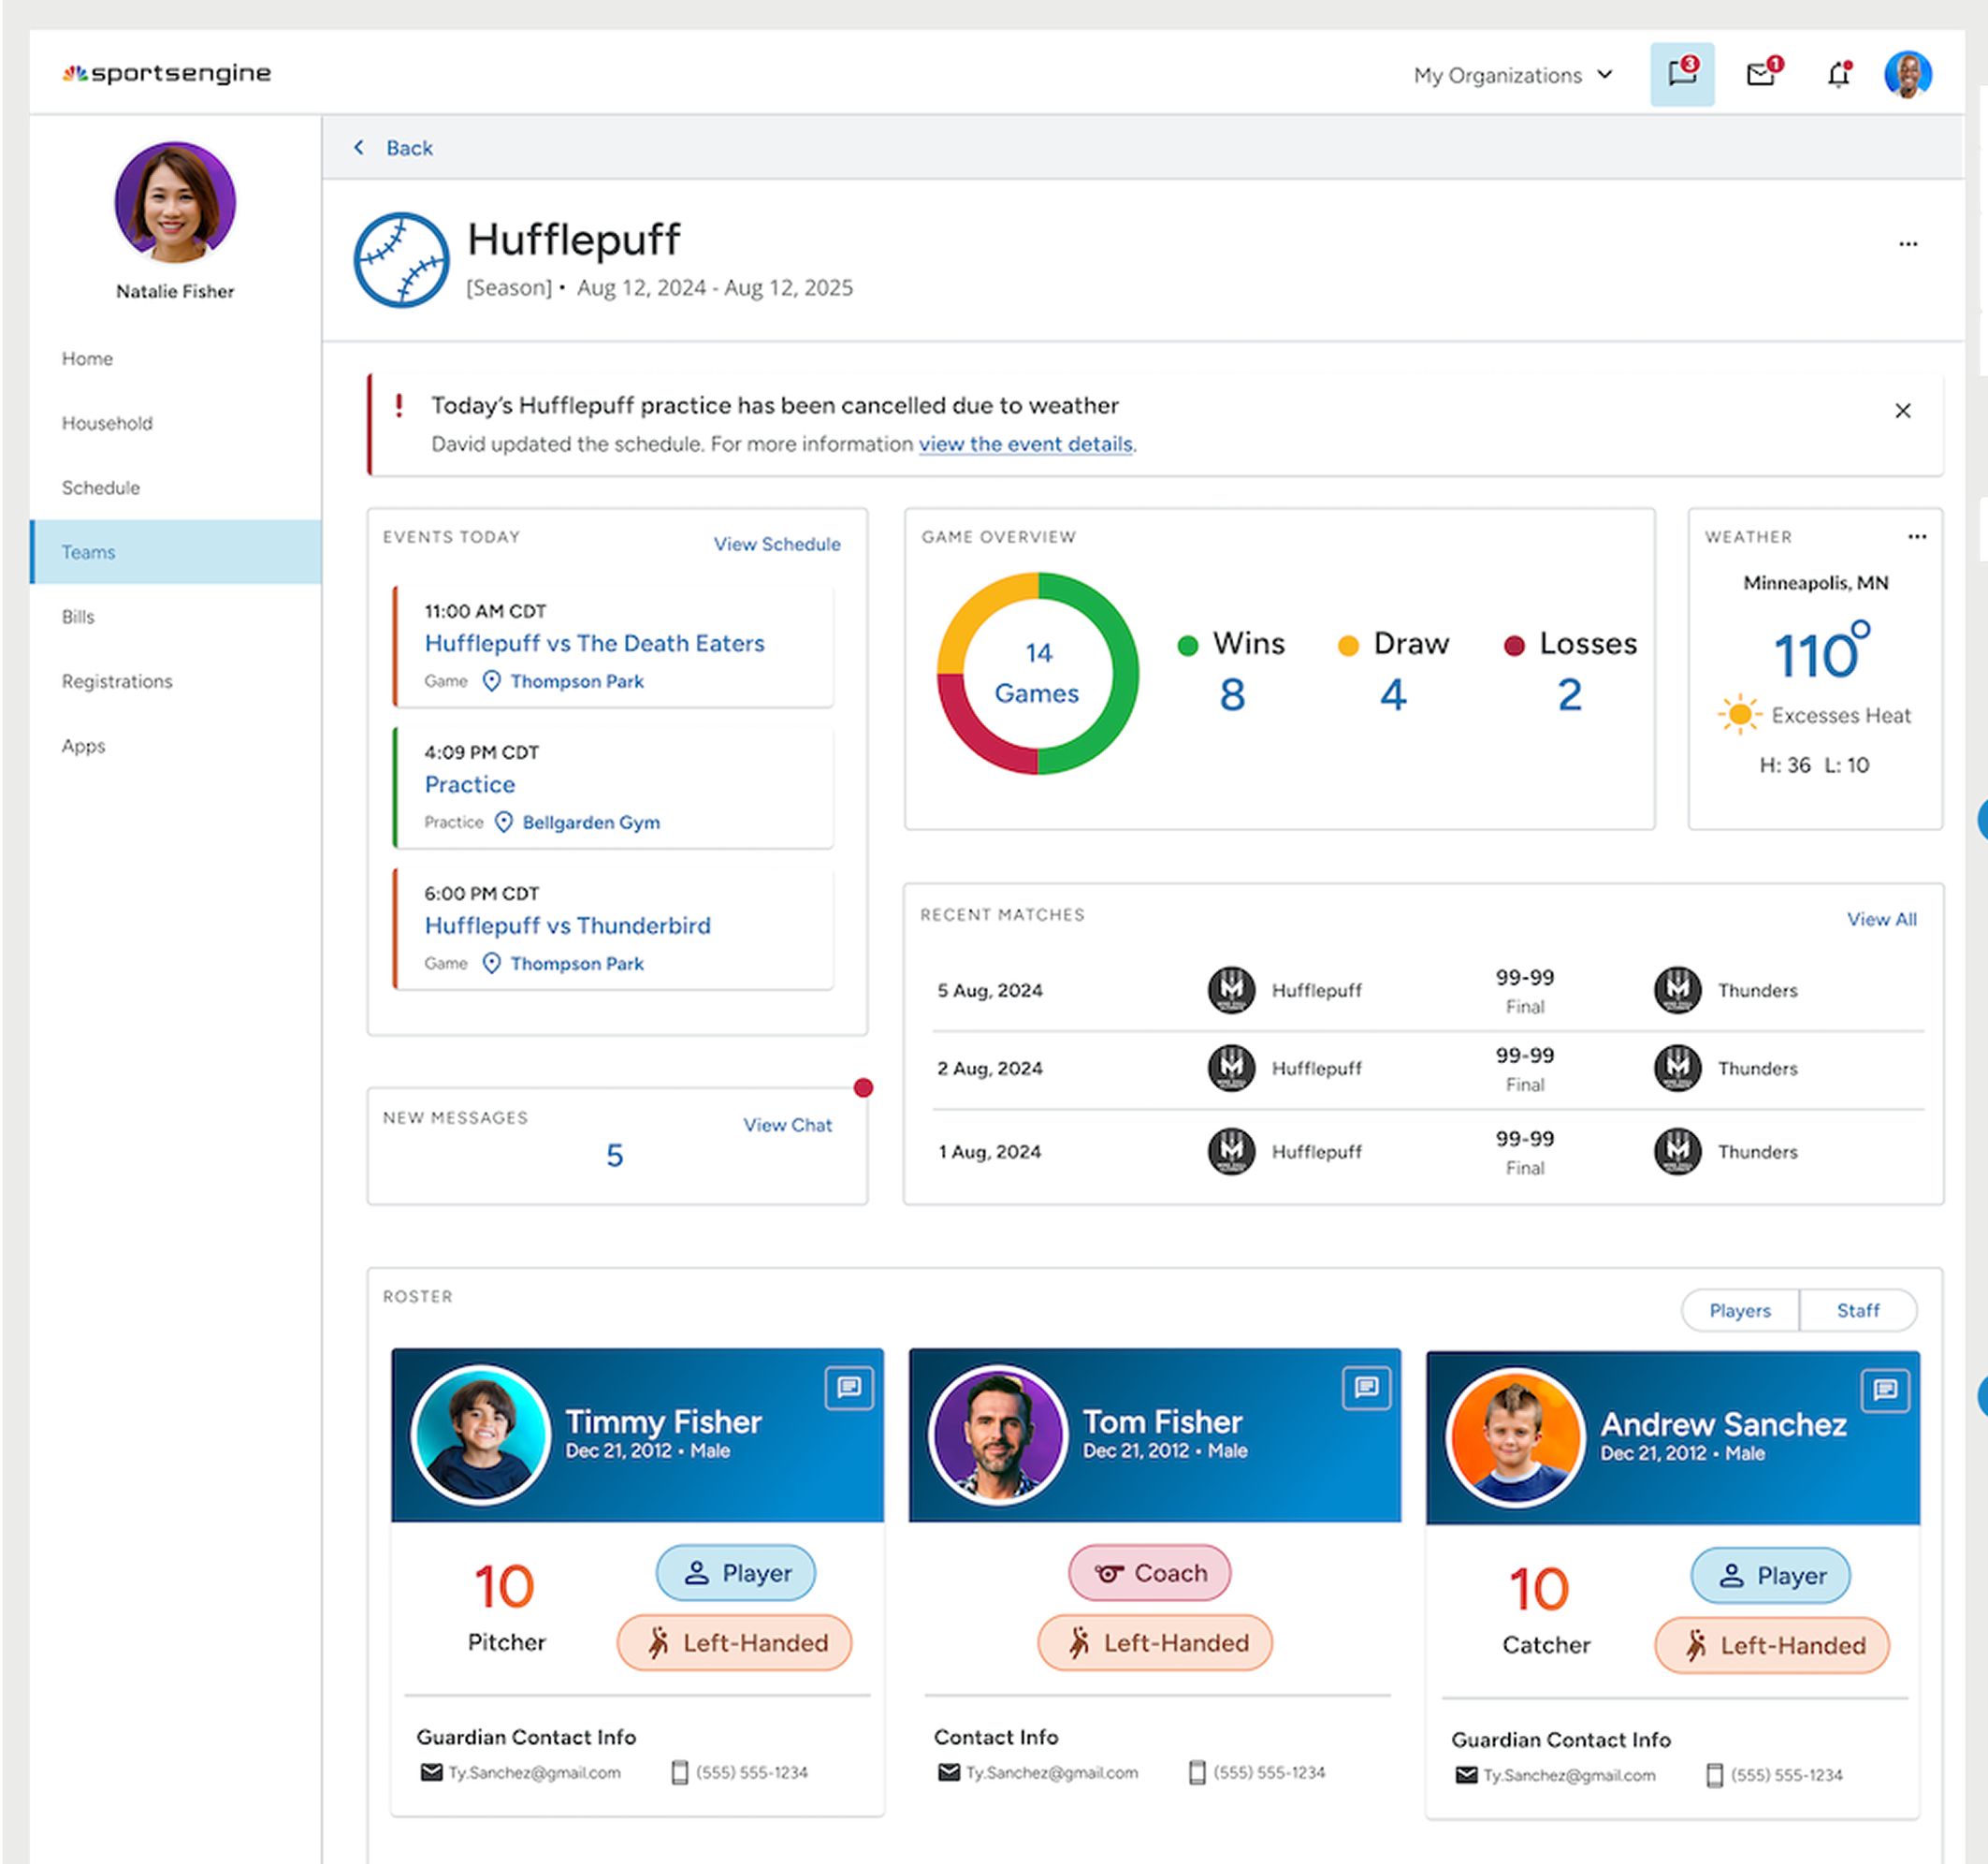This screenshot has width=1988, height=1864.
Task: Open user profile avatar in header
Action: (1907, 74)
